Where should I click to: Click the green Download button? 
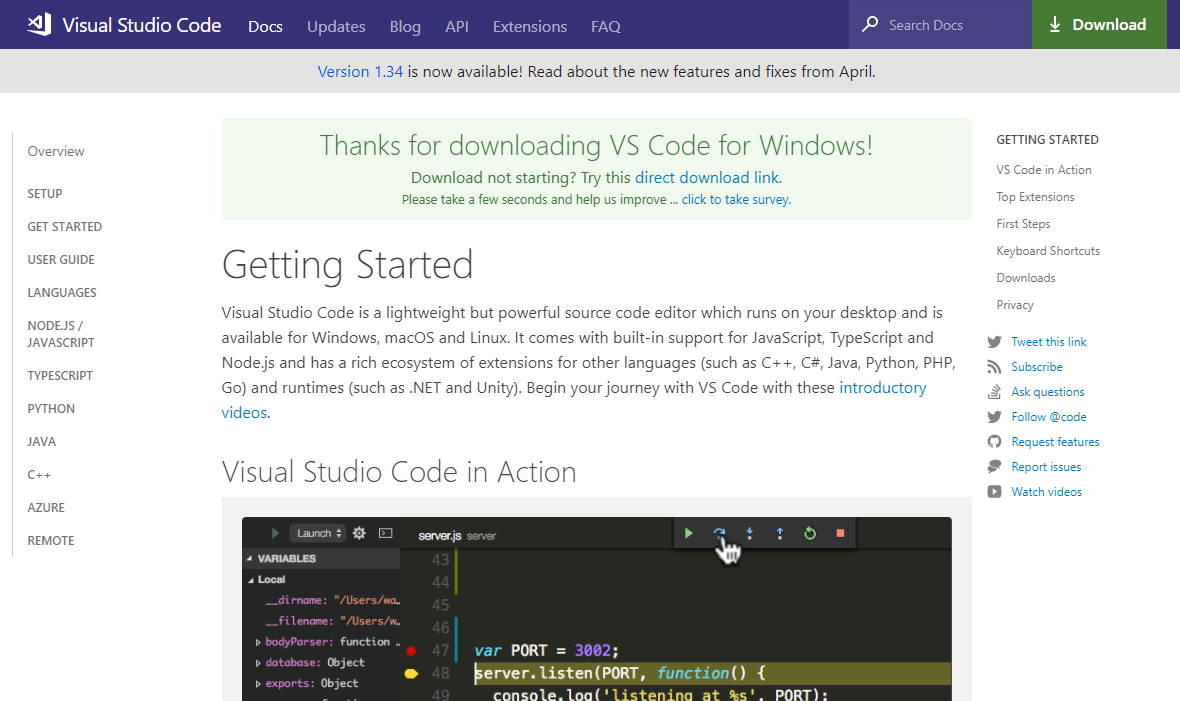pos(1099,24)
